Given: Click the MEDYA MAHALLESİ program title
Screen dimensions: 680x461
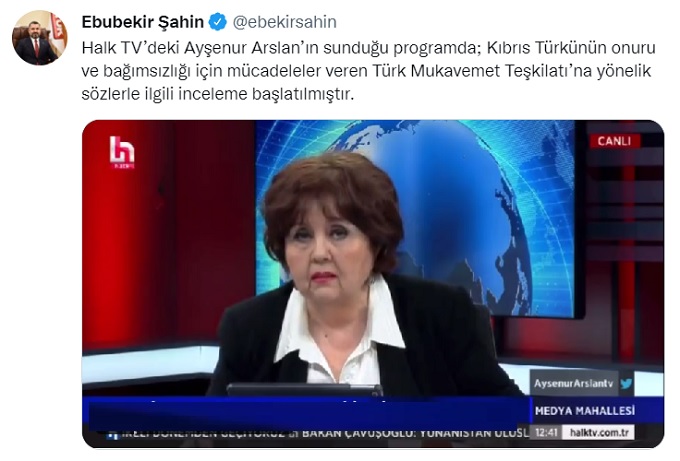Looking at the screenshot, I should click(585, 411).
